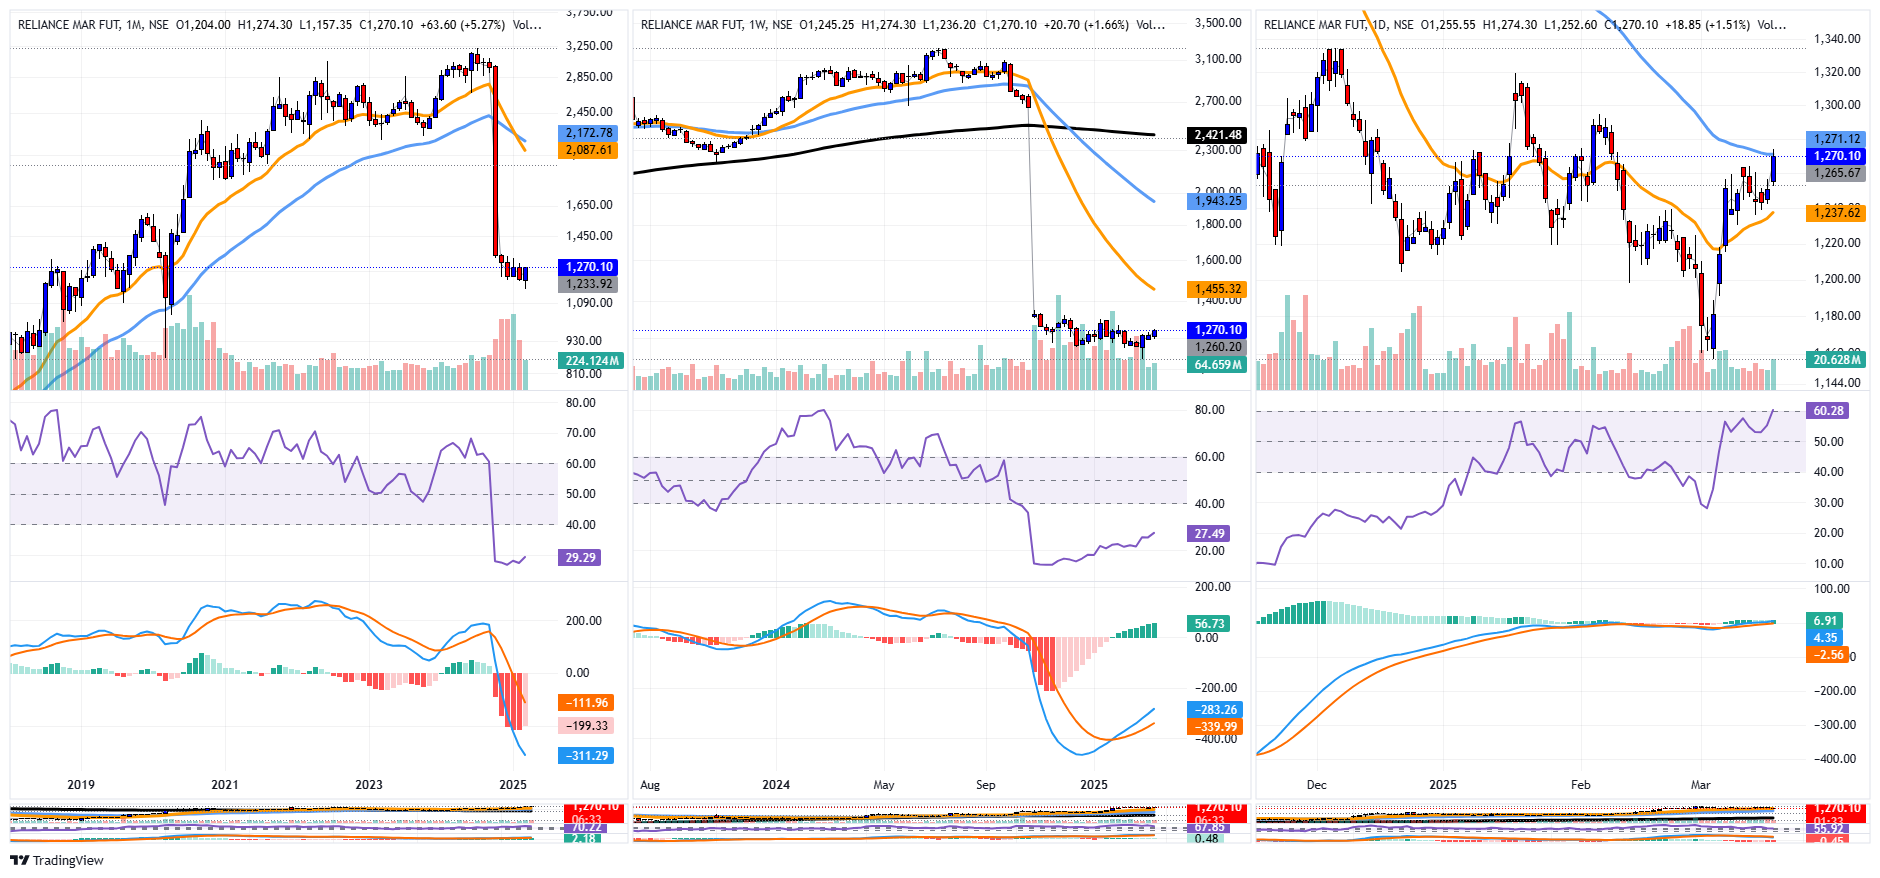1880x878 pixels.
Task: Click the Mar time-axis label on daily chart
Action: click(1701, 785)
